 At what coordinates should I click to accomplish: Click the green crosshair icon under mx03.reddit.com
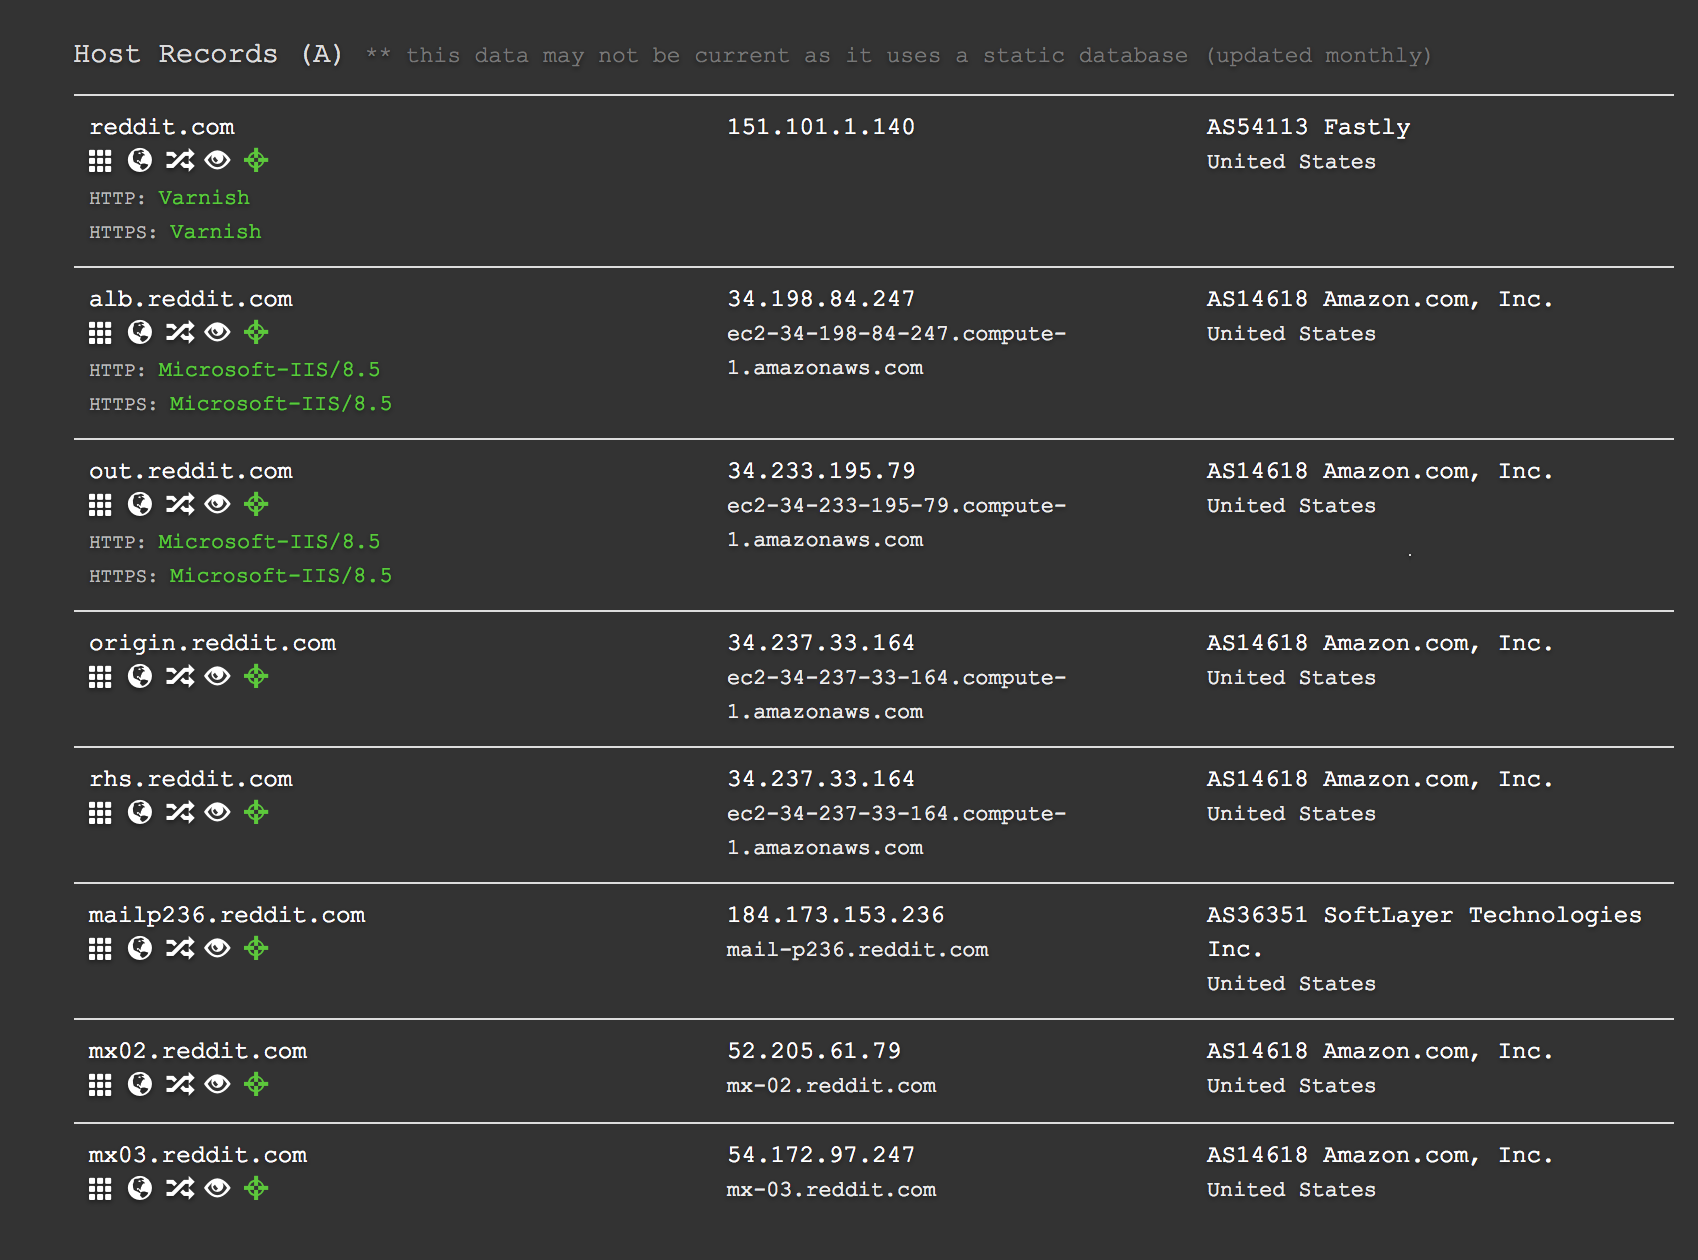click(256, 1188)
